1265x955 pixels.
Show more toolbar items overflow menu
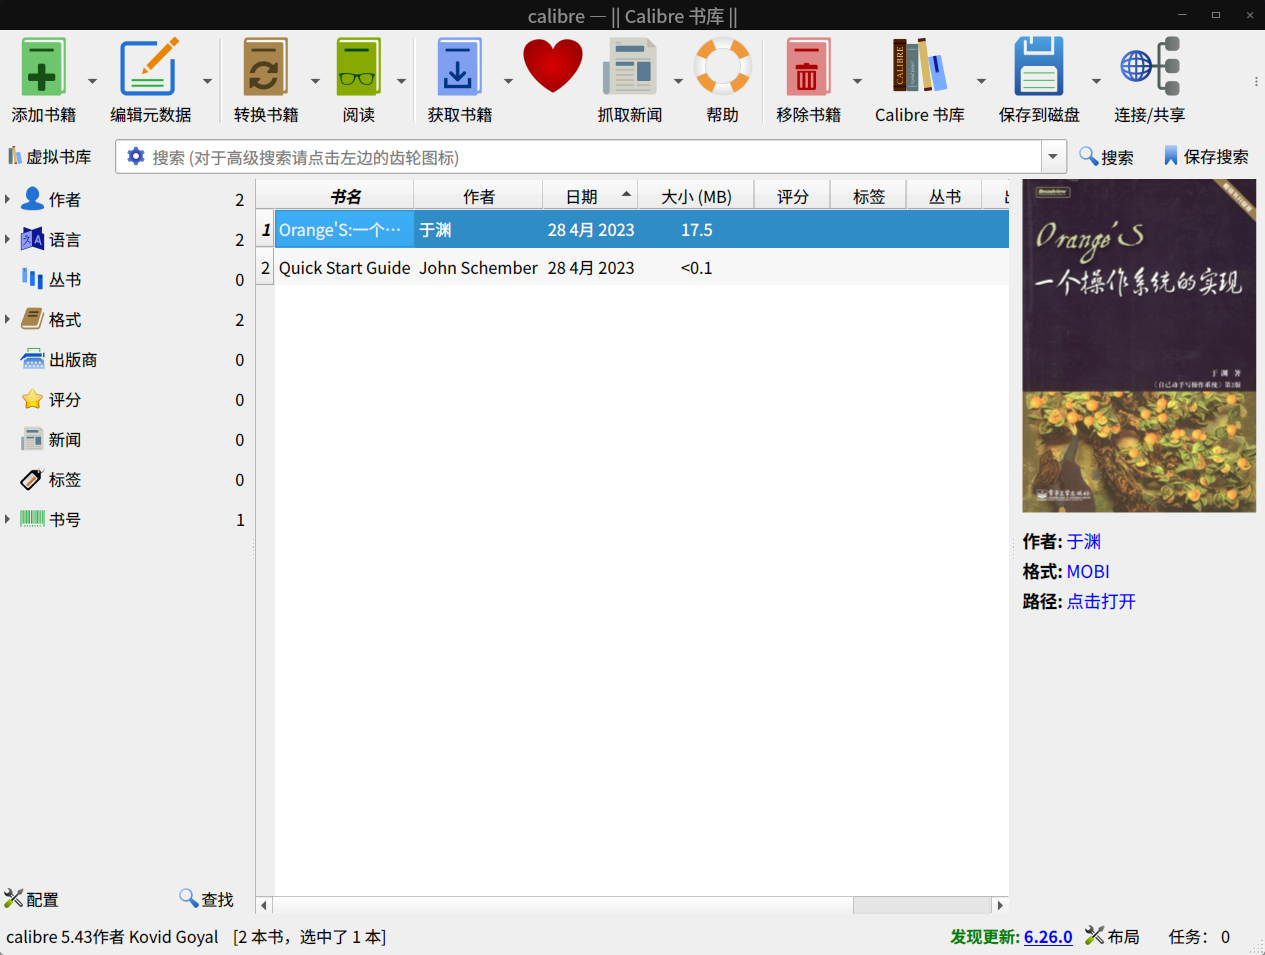pyautogui.click(x=1256, y=81)
